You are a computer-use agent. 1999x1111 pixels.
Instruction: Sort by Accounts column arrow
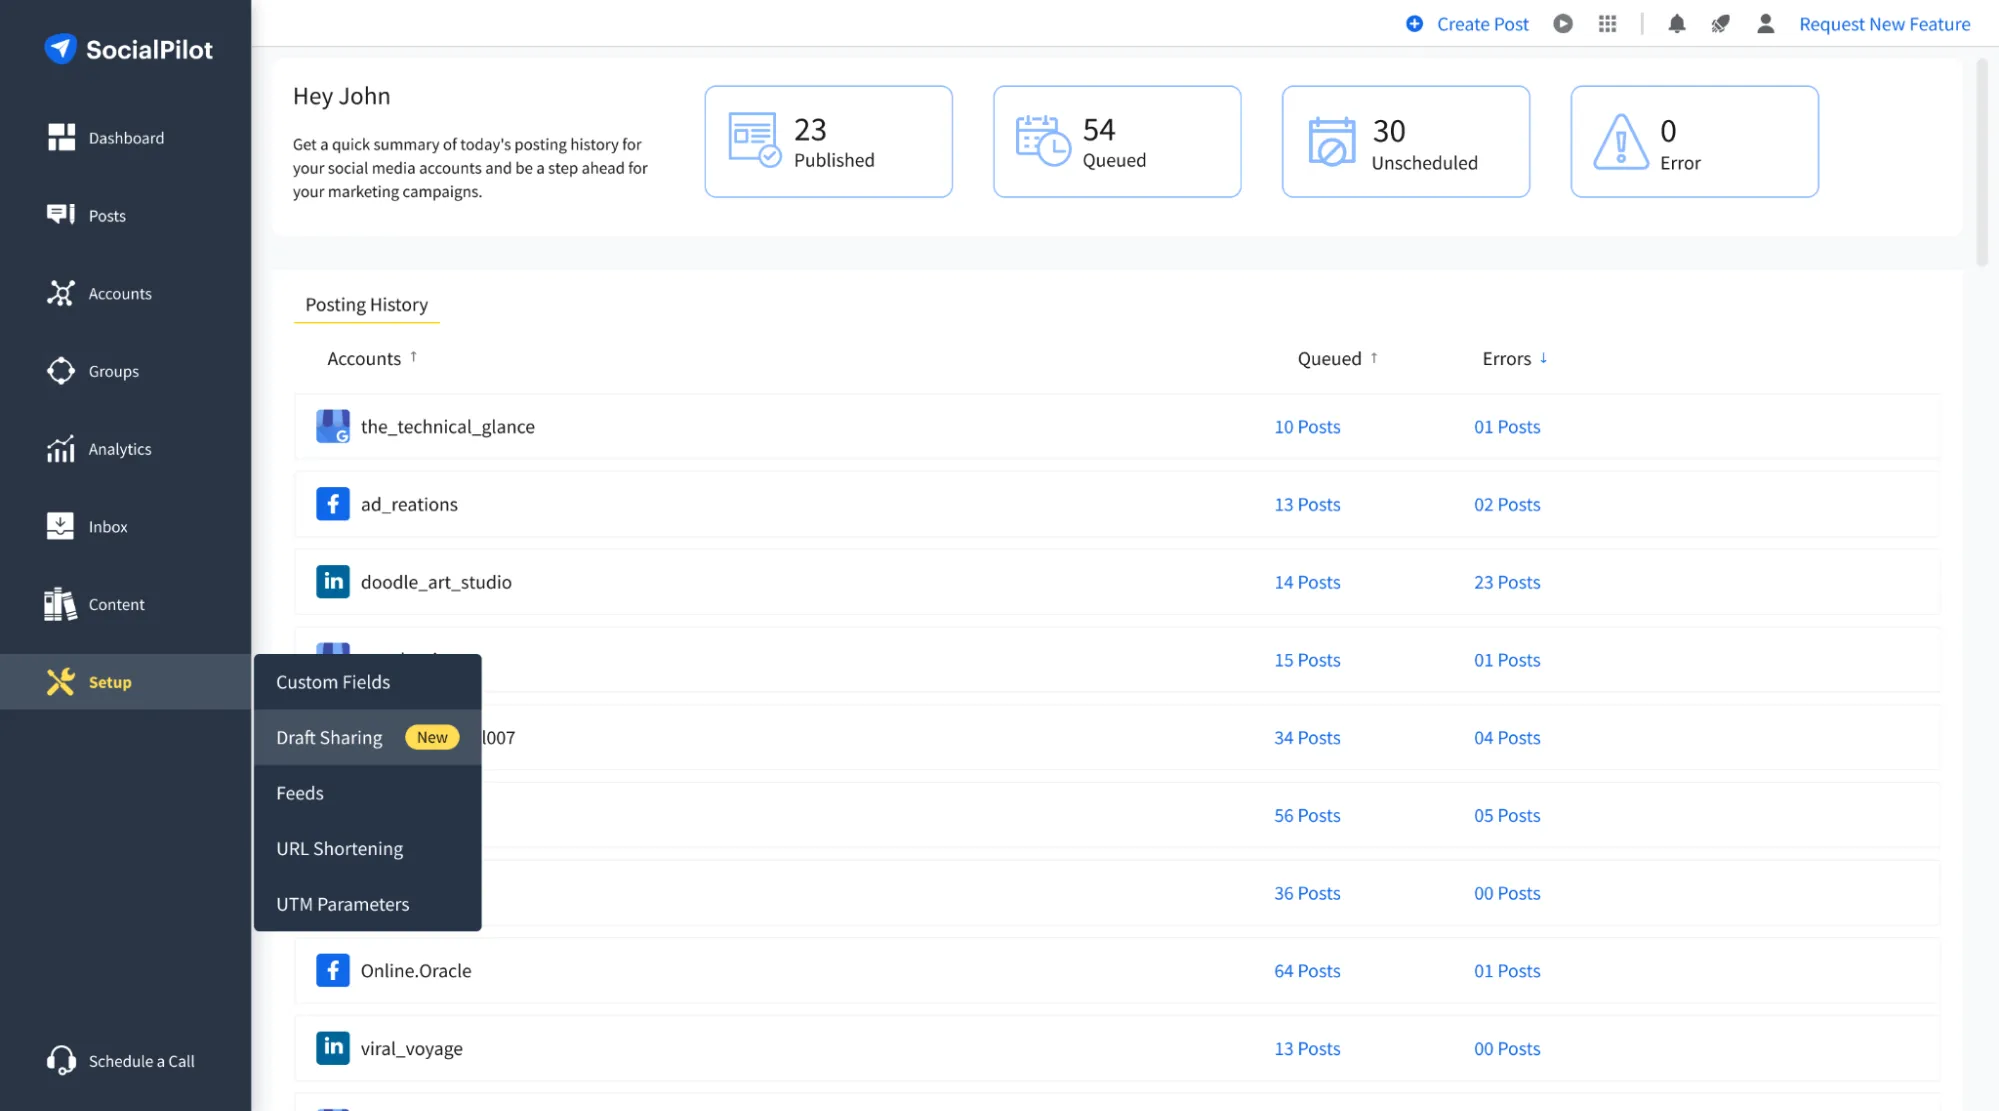click(x=413, y=357)
